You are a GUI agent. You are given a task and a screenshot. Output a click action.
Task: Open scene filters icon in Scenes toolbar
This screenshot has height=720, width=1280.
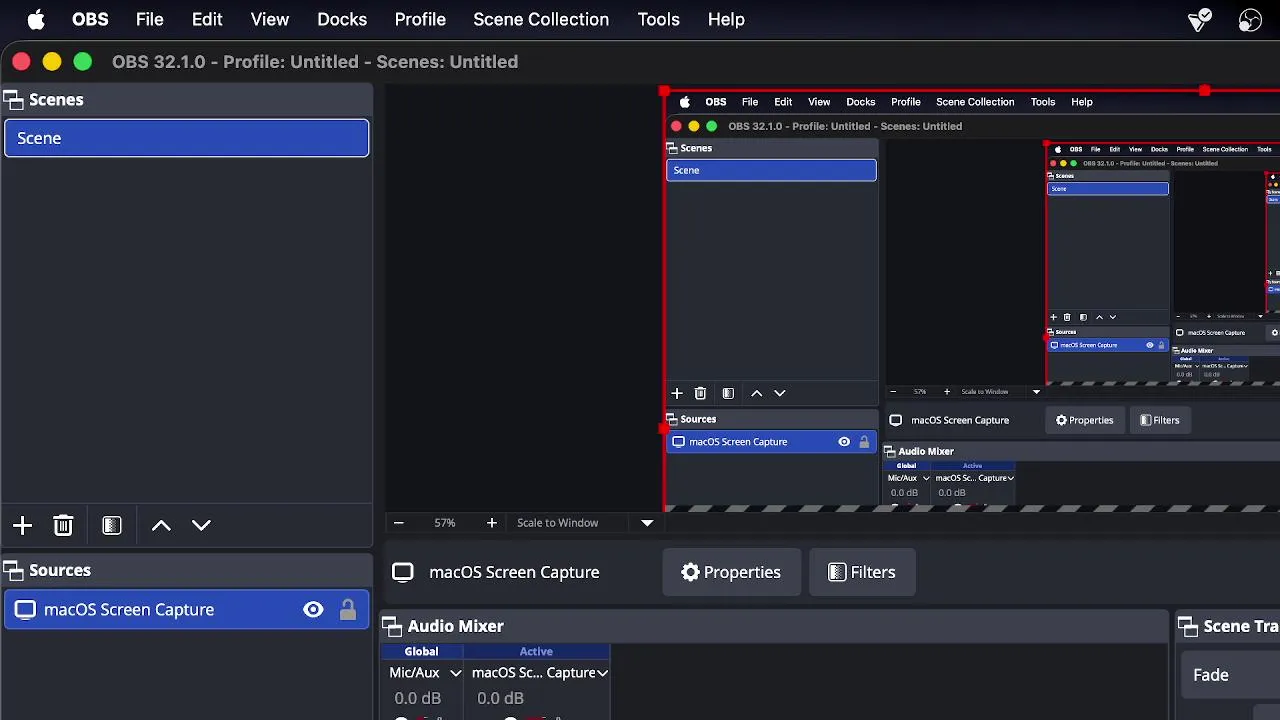[x=112, y=525]
